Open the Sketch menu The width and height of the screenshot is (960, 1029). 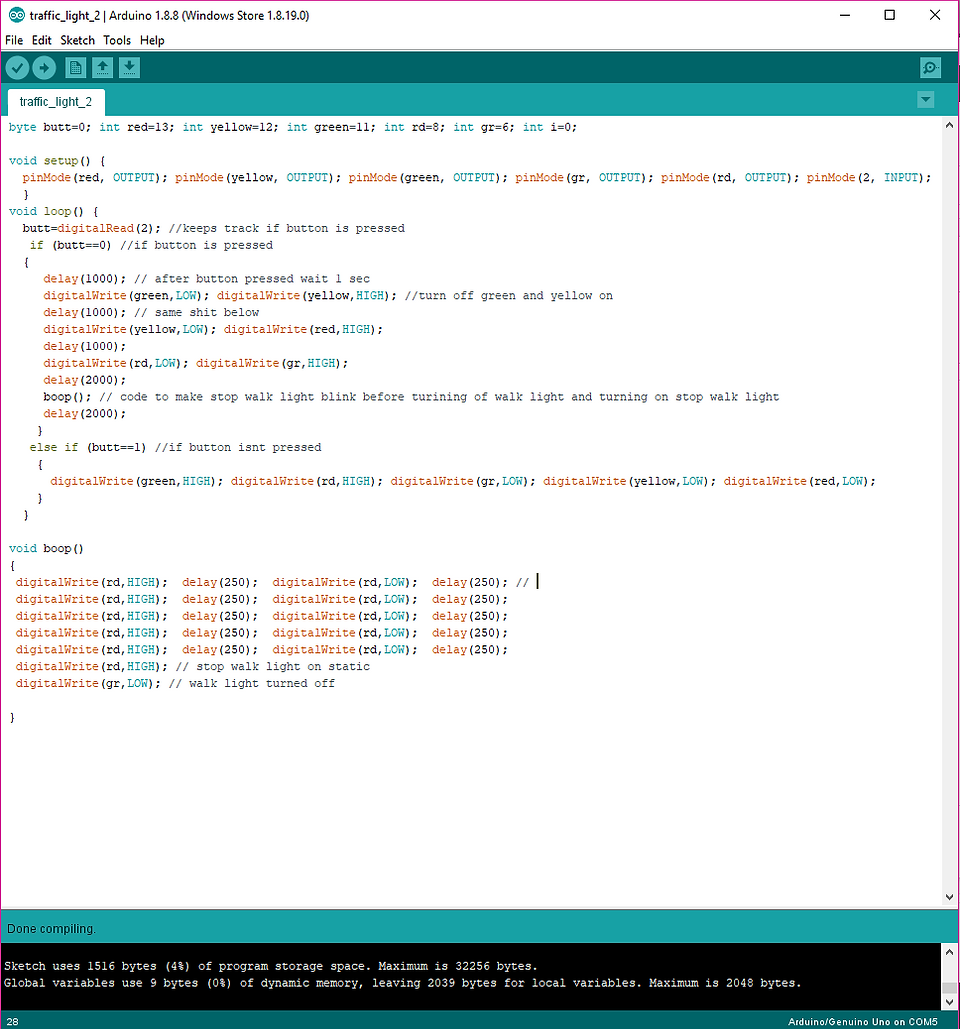[x=77, y=40]
